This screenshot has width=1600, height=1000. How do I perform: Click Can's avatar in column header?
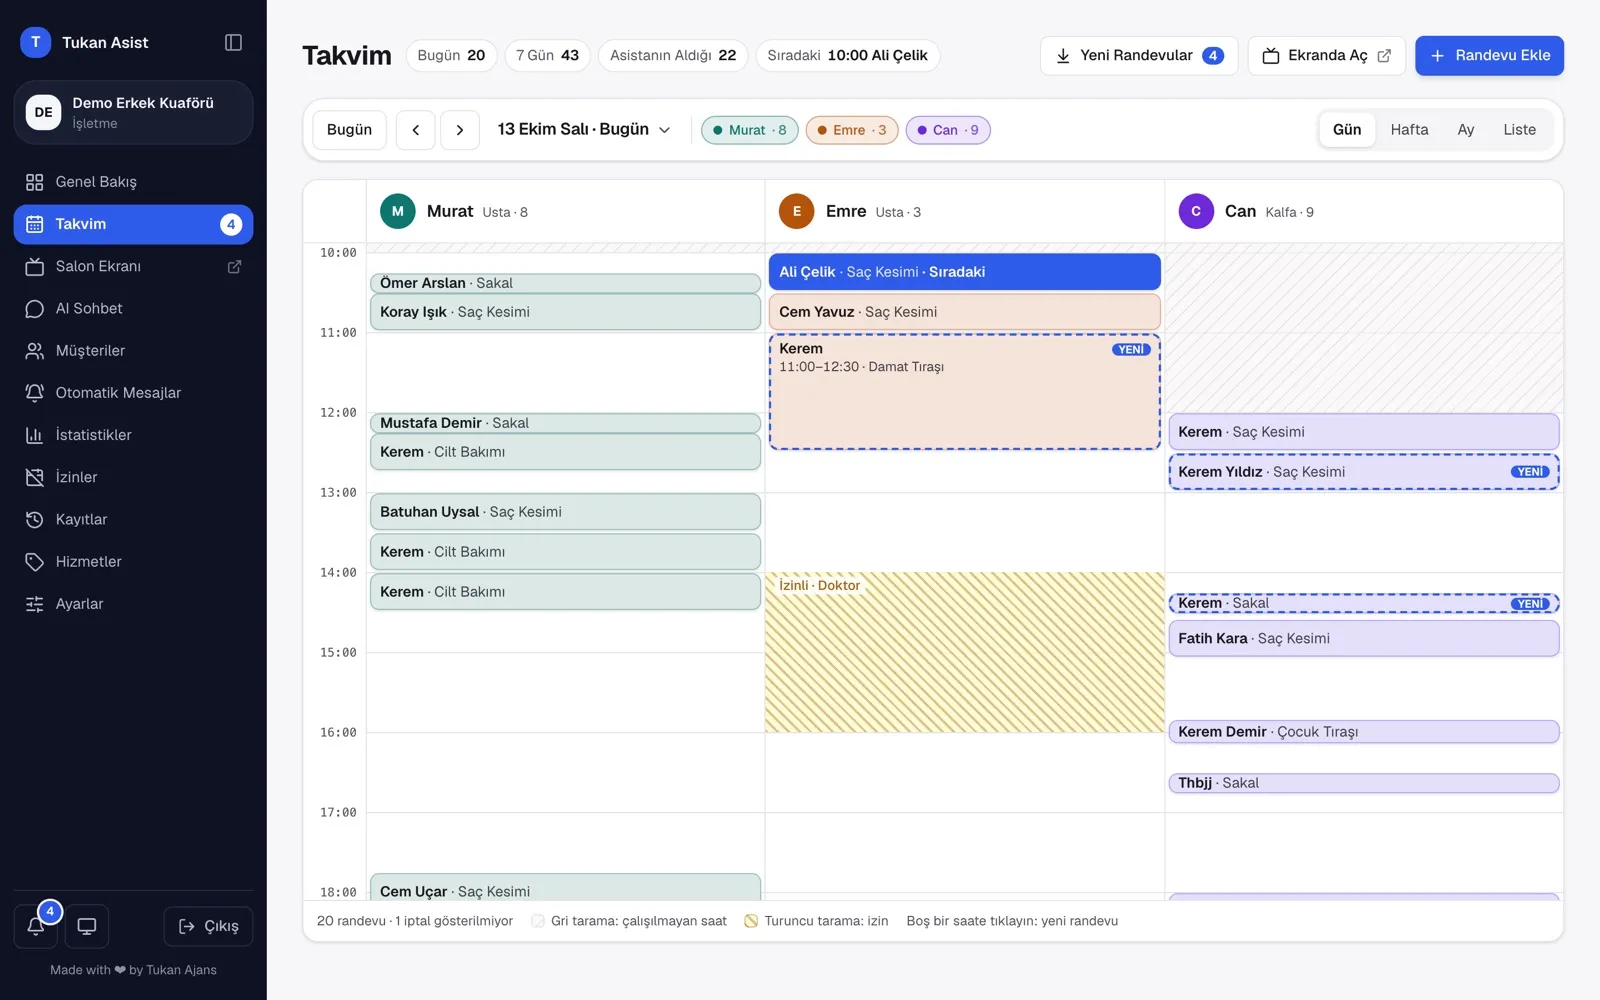[x=1196, y=211]
